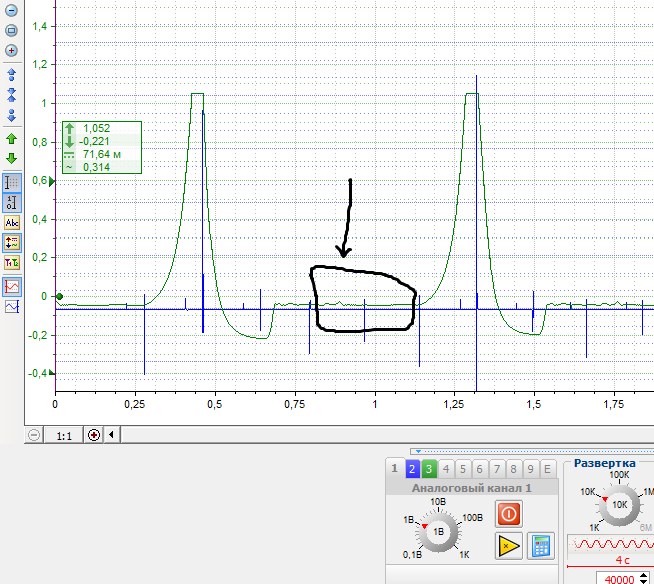Click the vertical zoom out minus icon
Viewport: 654px width, 584px height.
[11, 10]
